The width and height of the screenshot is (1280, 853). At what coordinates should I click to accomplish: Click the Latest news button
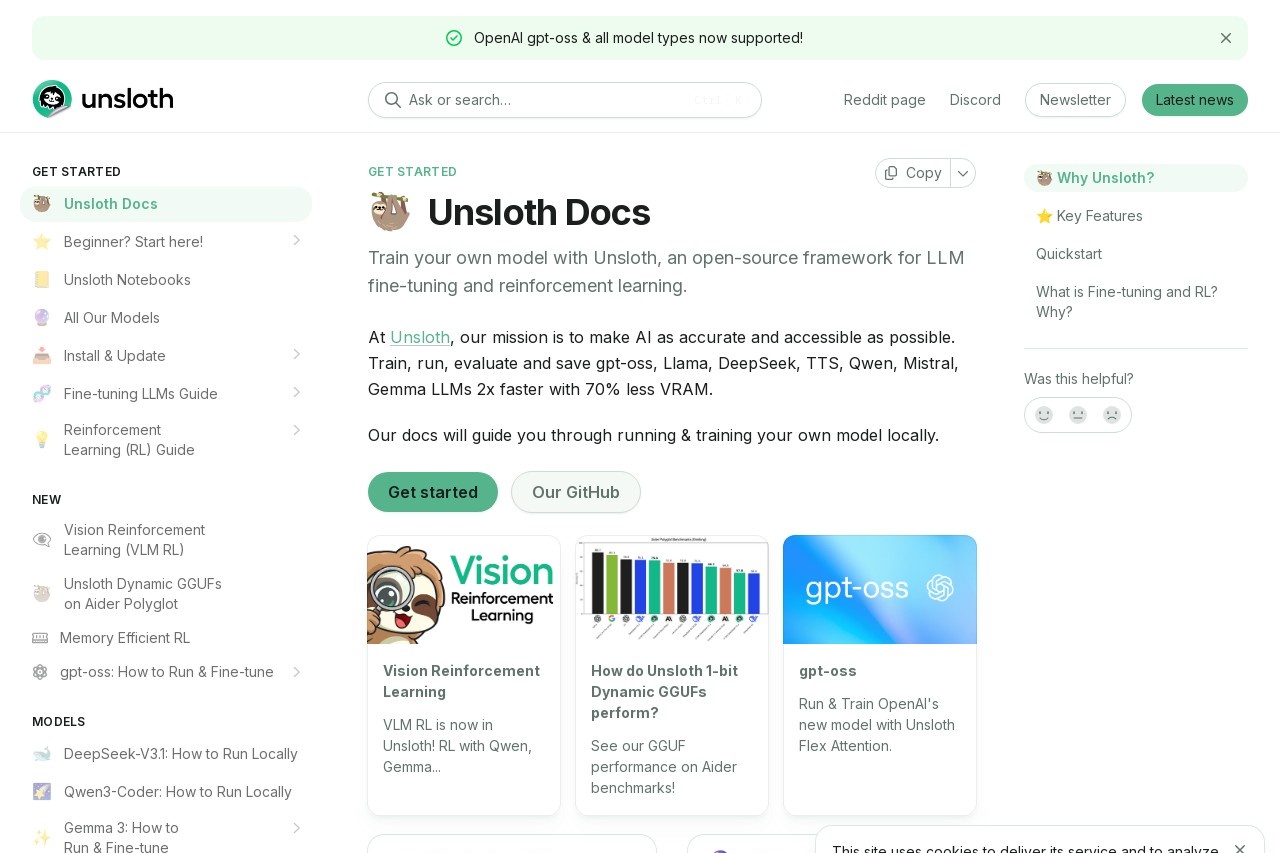(x=1194, y=100)
